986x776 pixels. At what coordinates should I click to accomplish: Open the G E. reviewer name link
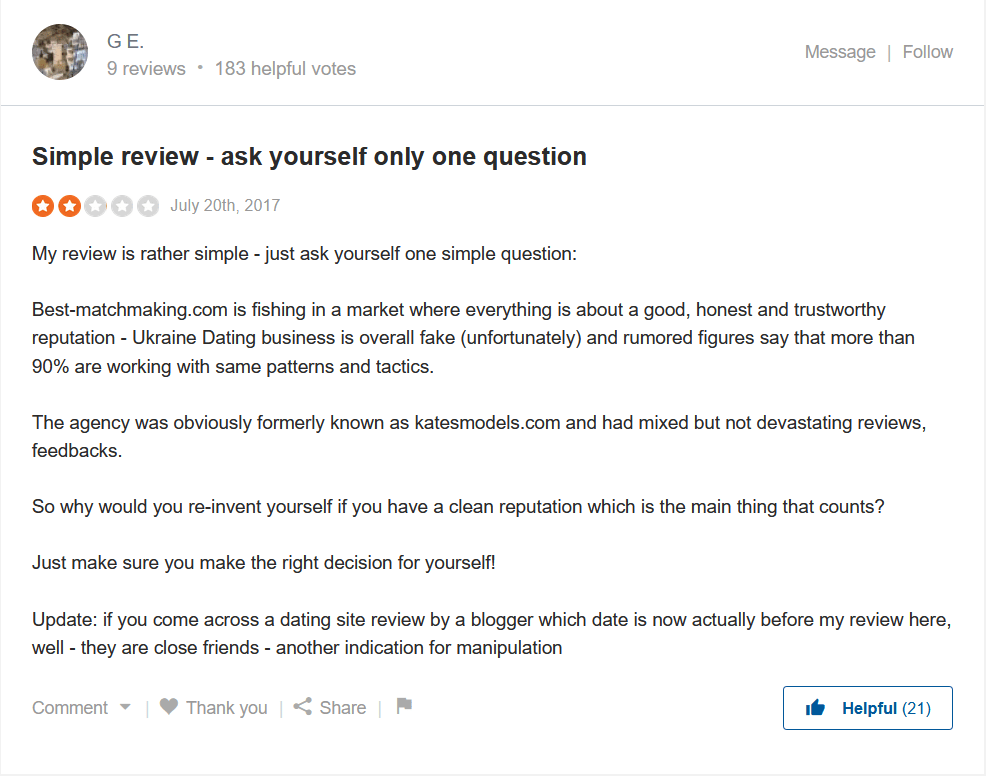pyautogui.click(x=126, y=41)
